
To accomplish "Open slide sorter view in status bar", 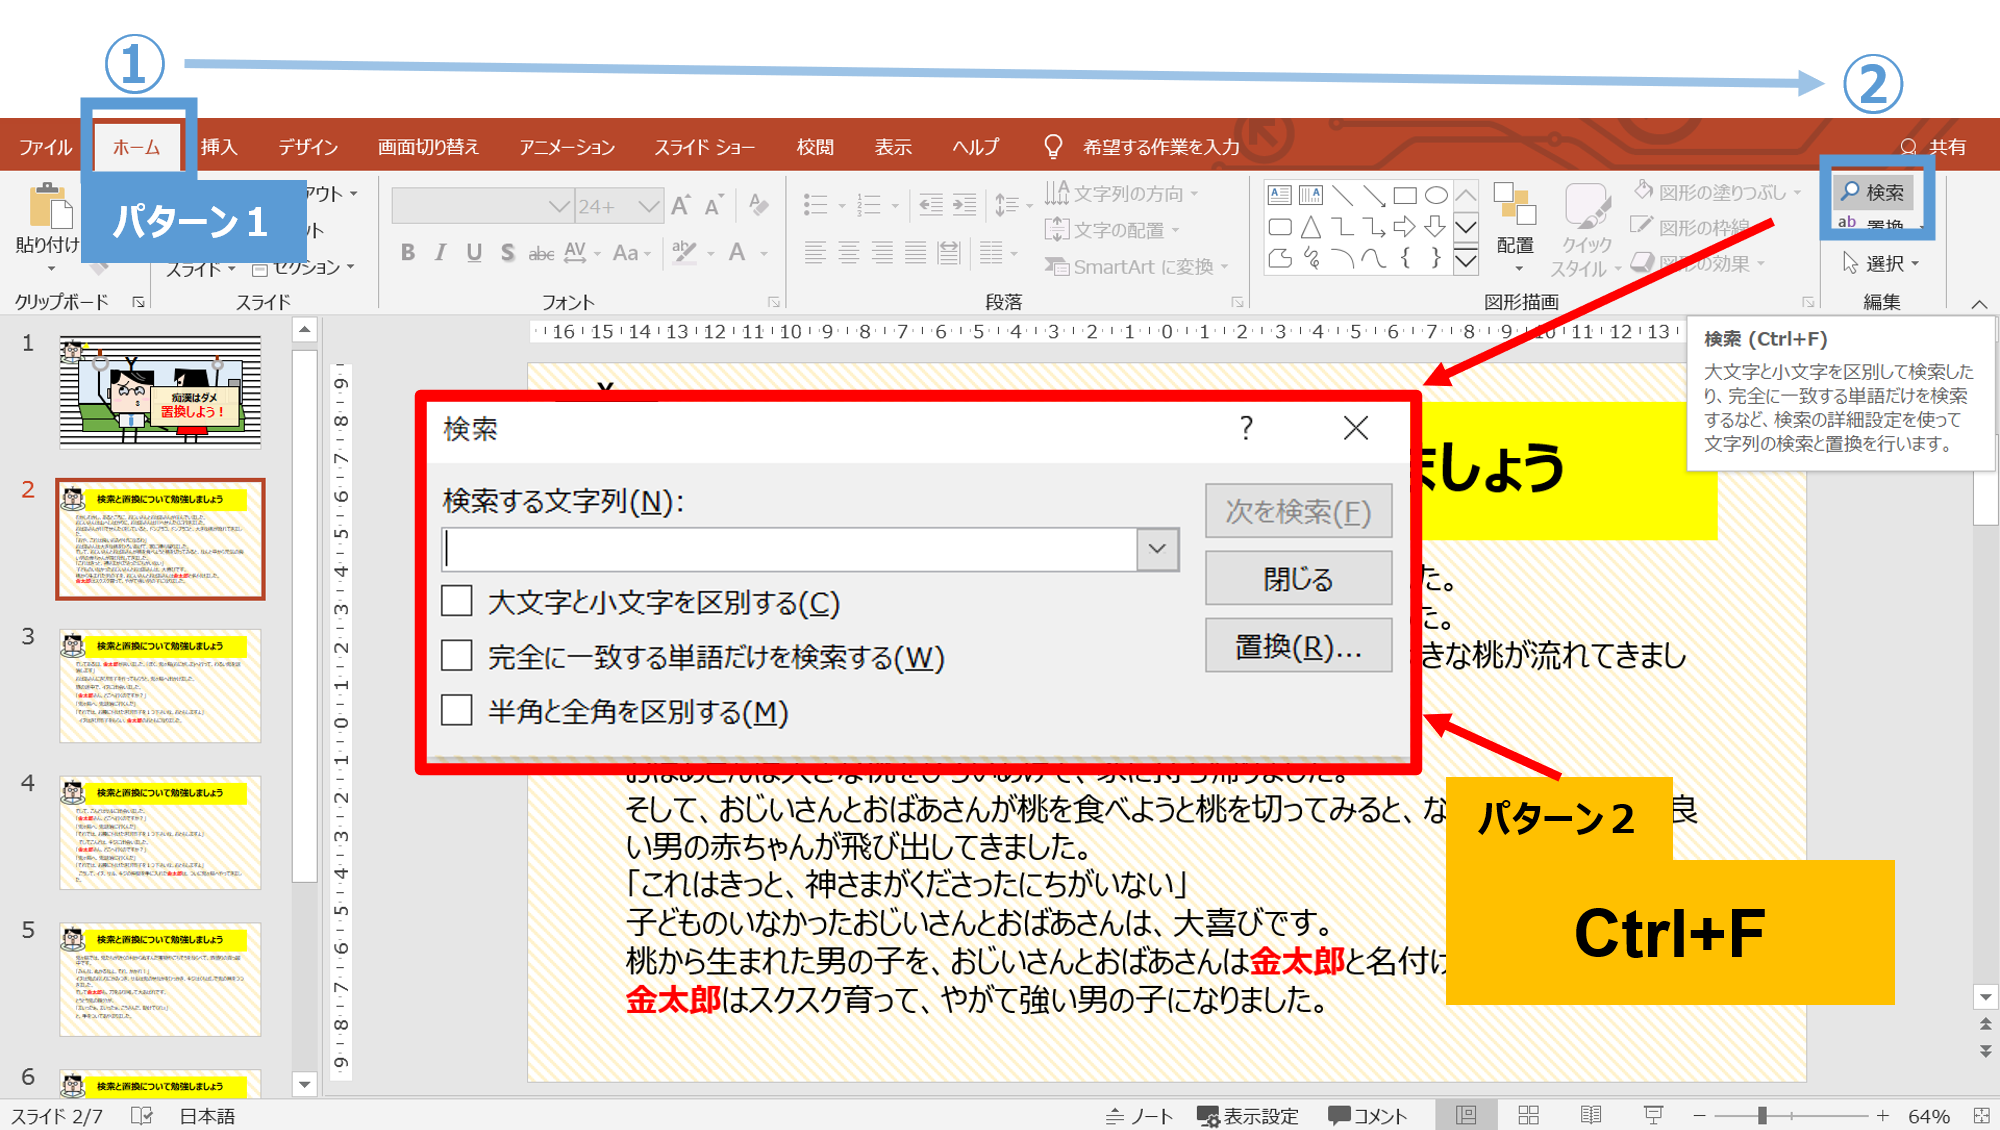I will tap(1528, 1115).
